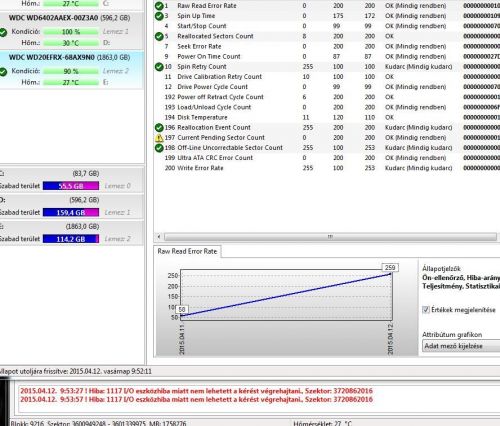Click green check icon beside Off-Line Uncorrectable Sector Count
Image resolution: width=500 pixels, height=426 pixels.
(x=159, y=148)
